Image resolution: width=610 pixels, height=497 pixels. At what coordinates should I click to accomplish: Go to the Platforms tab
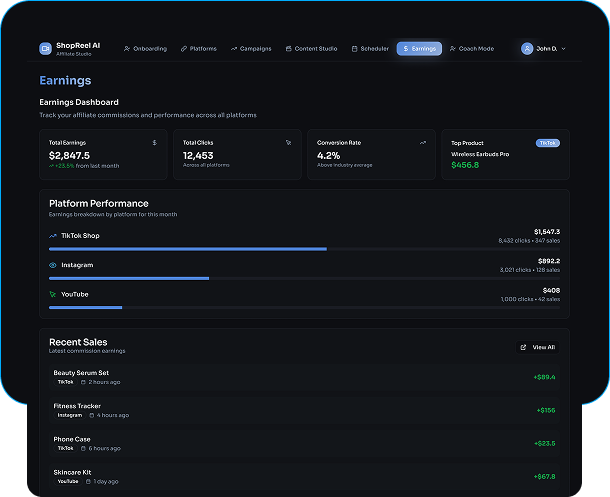[198, 48]
